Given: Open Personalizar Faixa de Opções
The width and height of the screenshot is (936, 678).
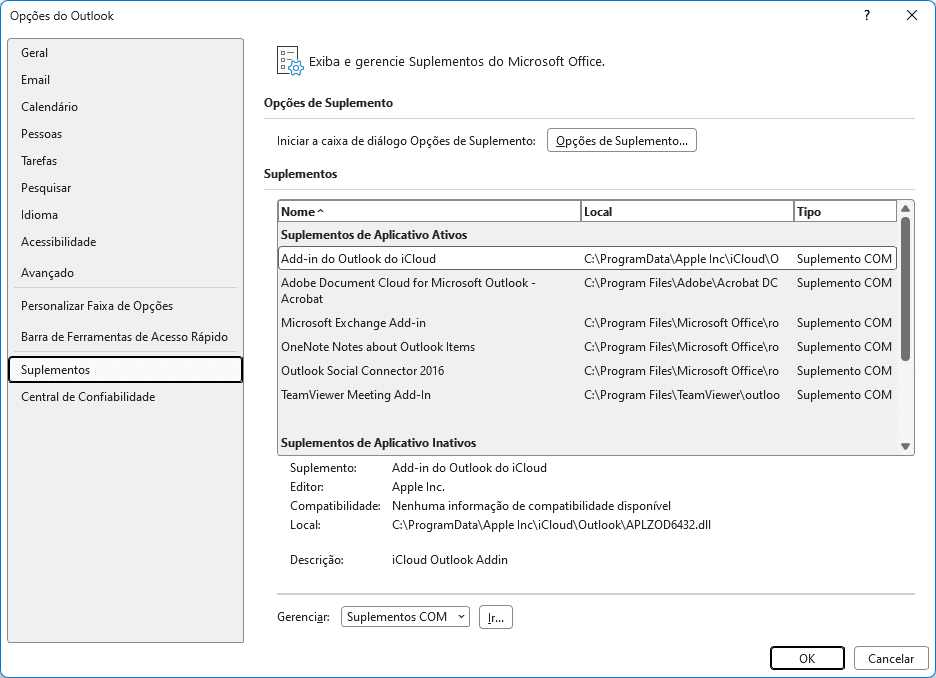Looking at the screenshot, I should [x=125, y=306].
